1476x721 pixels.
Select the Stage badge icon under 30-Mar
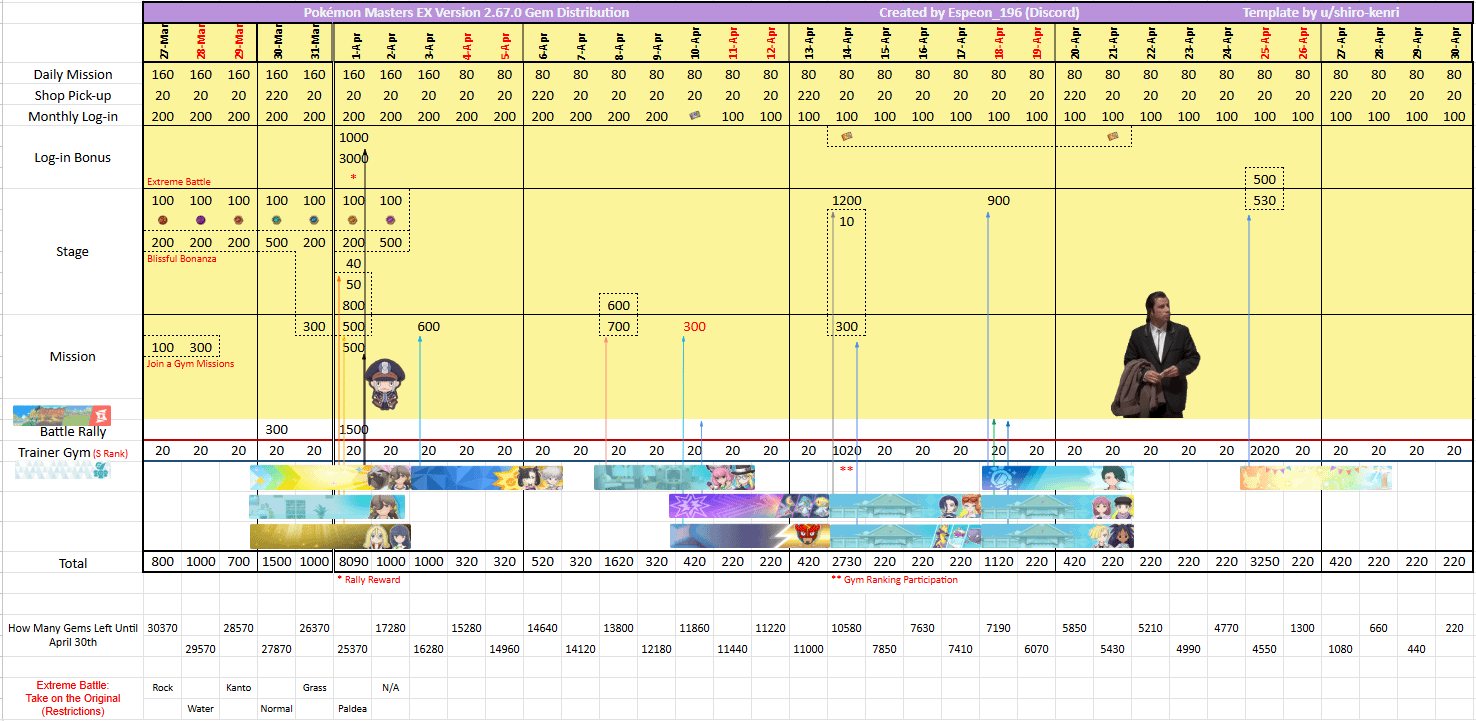[x=277, y=220]
